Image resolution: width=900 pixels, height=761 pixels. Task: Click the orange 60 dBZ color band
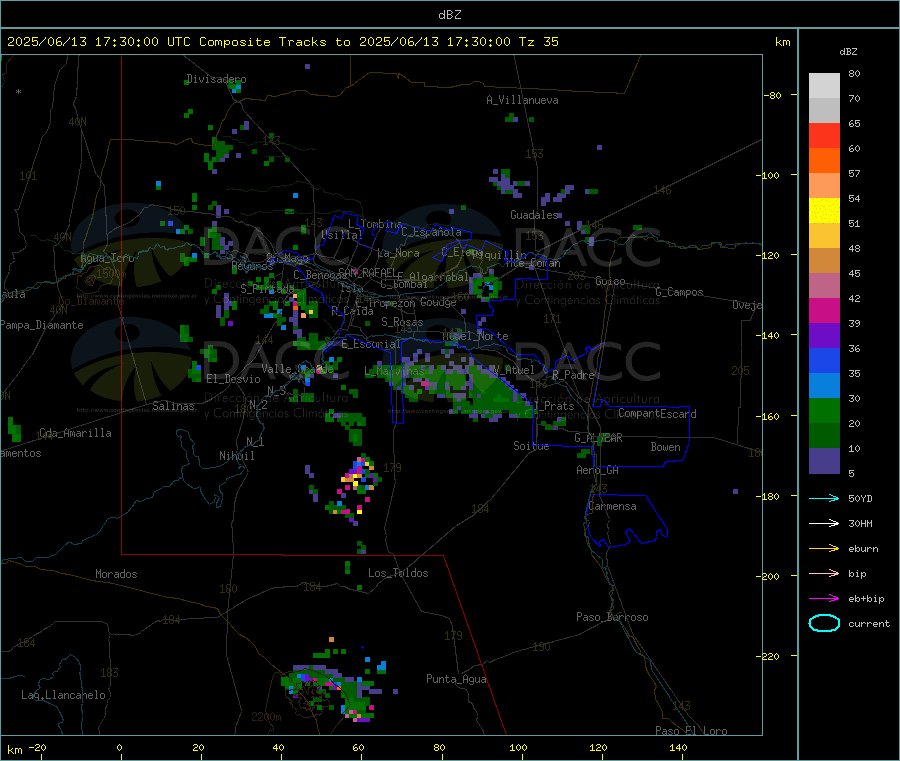click(824, 160)
